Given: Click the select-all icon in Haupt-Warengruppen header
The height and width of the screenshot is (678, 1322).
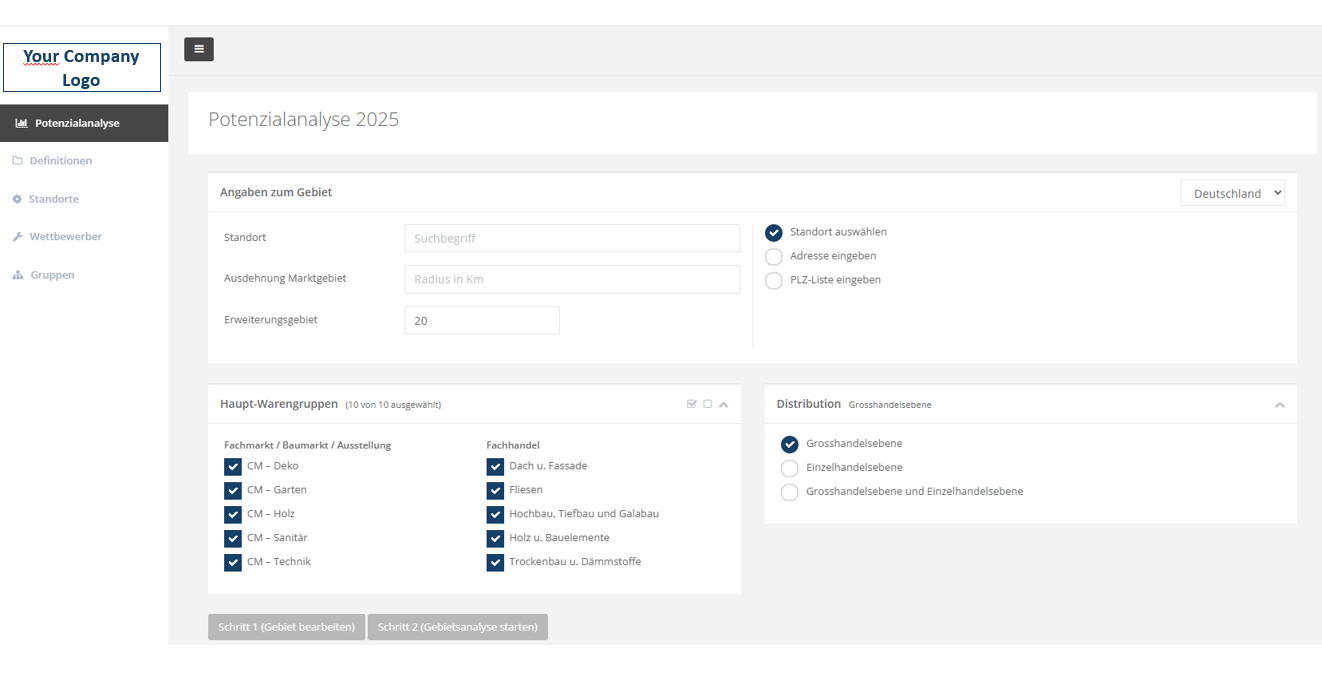Looking at the screenshot, I should (692, 404).
